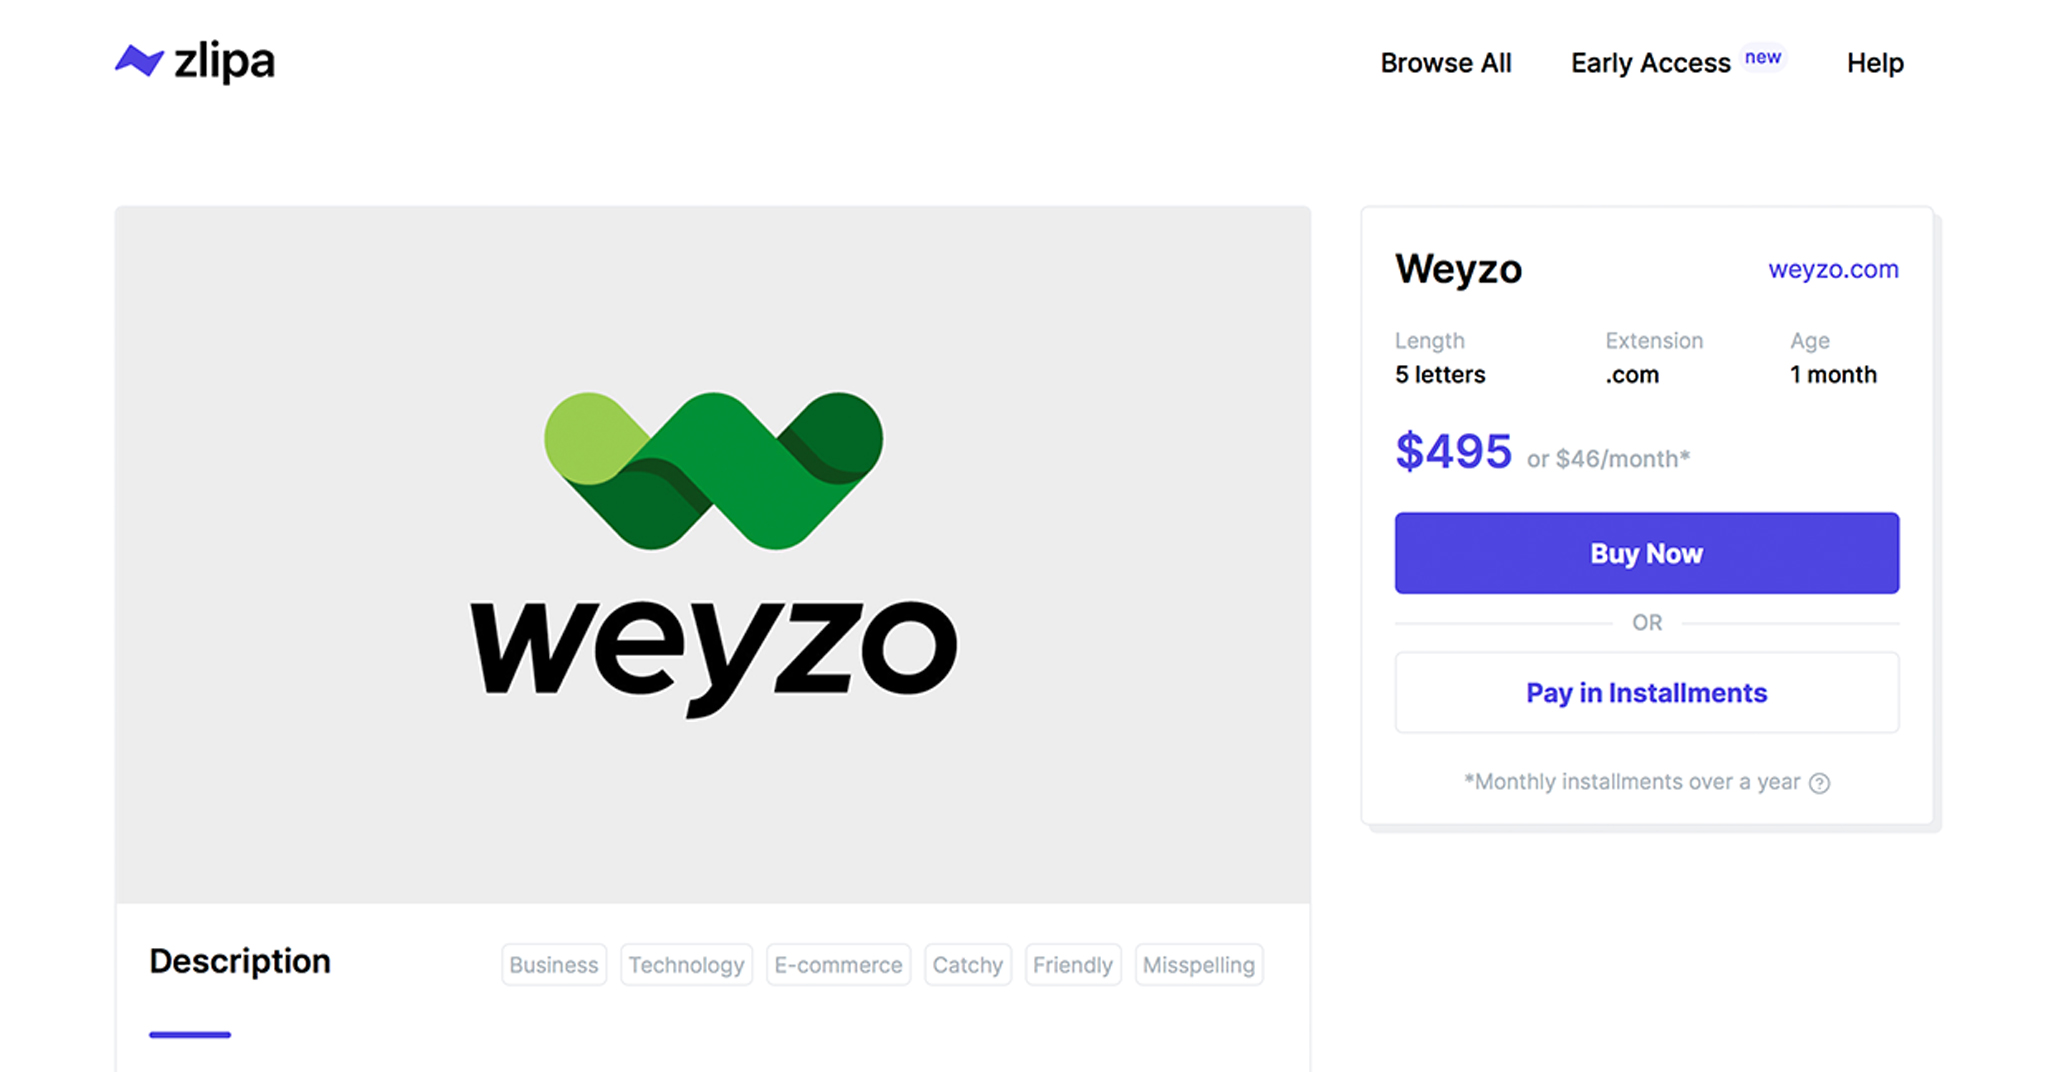Click the $495 price amount
This screenshot has width=2048, height=1072.
[x=1453, y=452]
